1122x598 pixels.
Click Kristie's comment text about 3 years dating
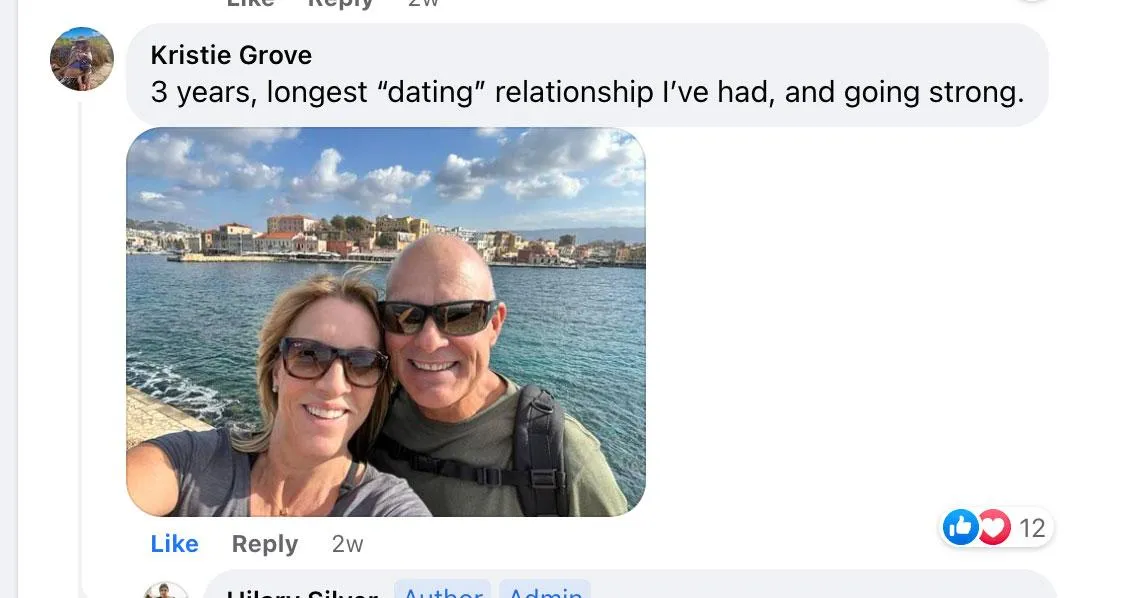[x=587, y=93]
